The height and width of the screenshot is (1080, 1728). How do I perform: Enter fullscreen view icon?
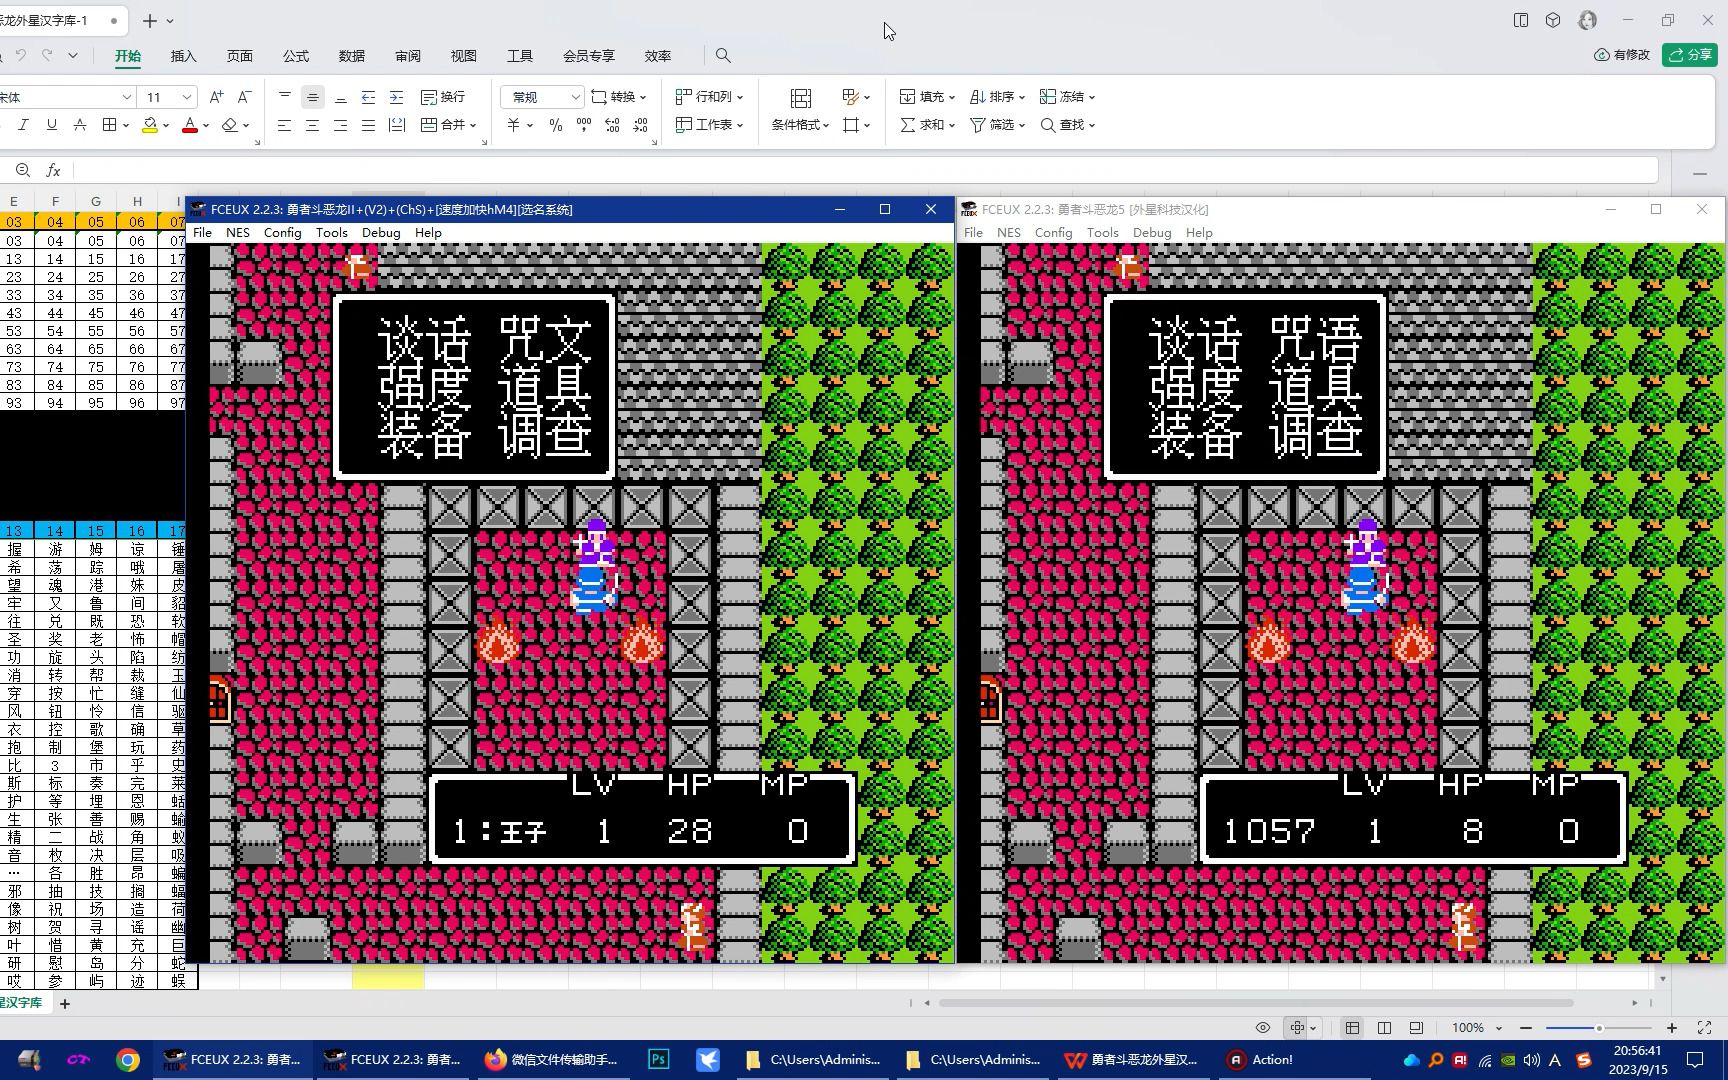click(1705, 1028)
